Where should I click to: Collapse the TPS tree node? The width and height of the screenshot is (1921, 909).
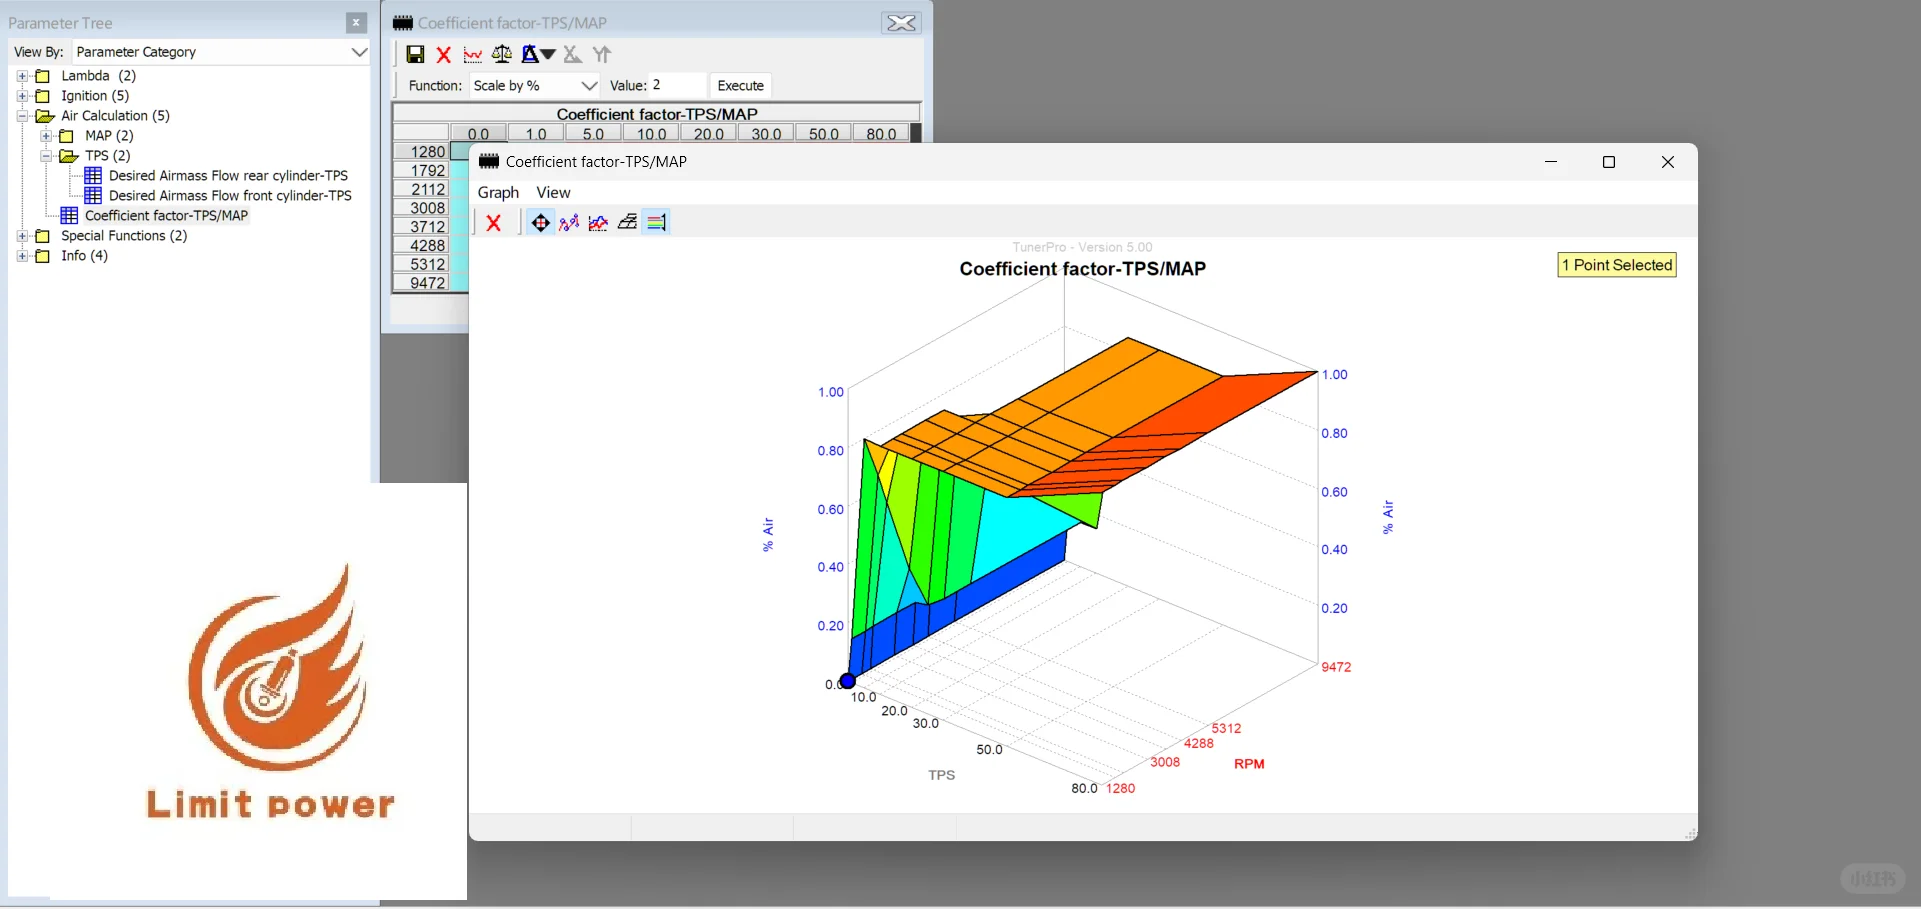[x=46, y=156]
